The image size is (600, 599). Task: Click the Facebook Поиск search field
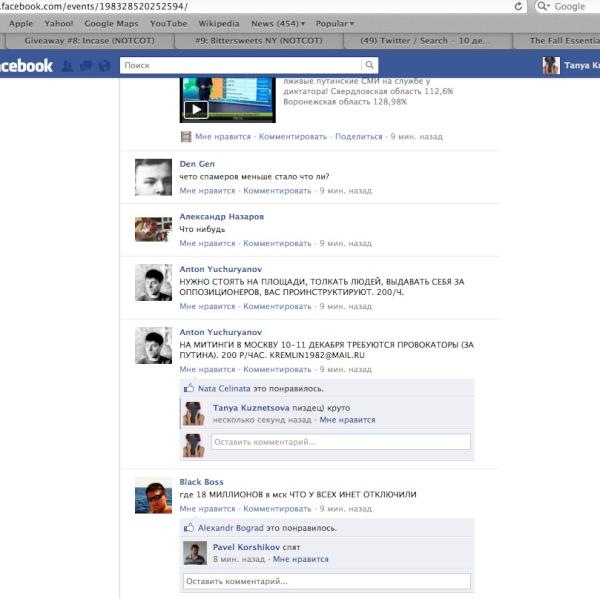point(240,65)
